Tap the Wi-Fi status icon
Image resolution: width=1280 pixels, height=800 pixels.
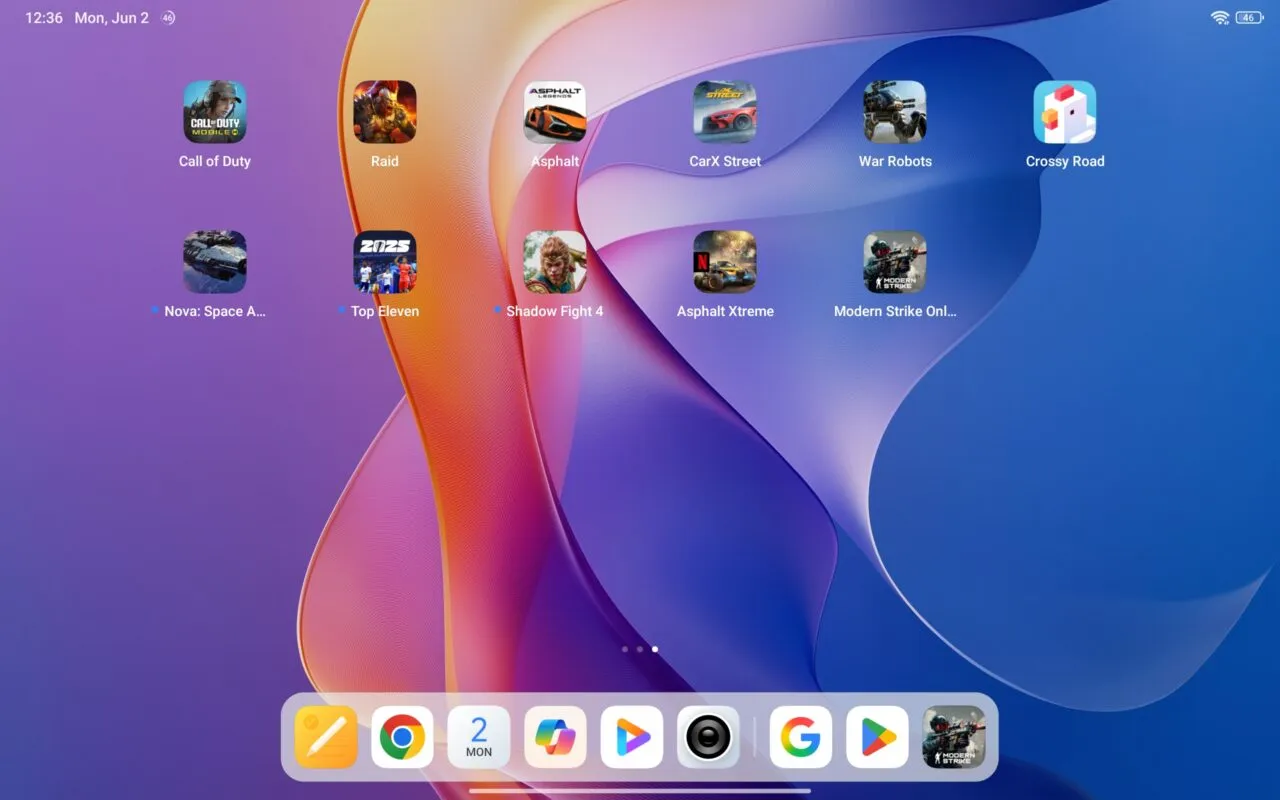1220,18
